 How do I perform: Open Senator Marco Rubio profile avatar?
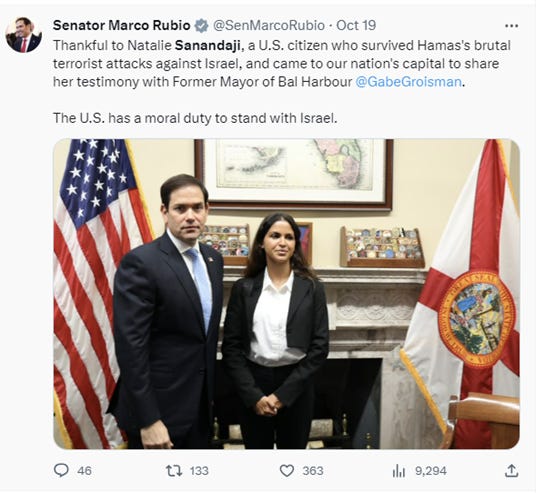point(24,34)
